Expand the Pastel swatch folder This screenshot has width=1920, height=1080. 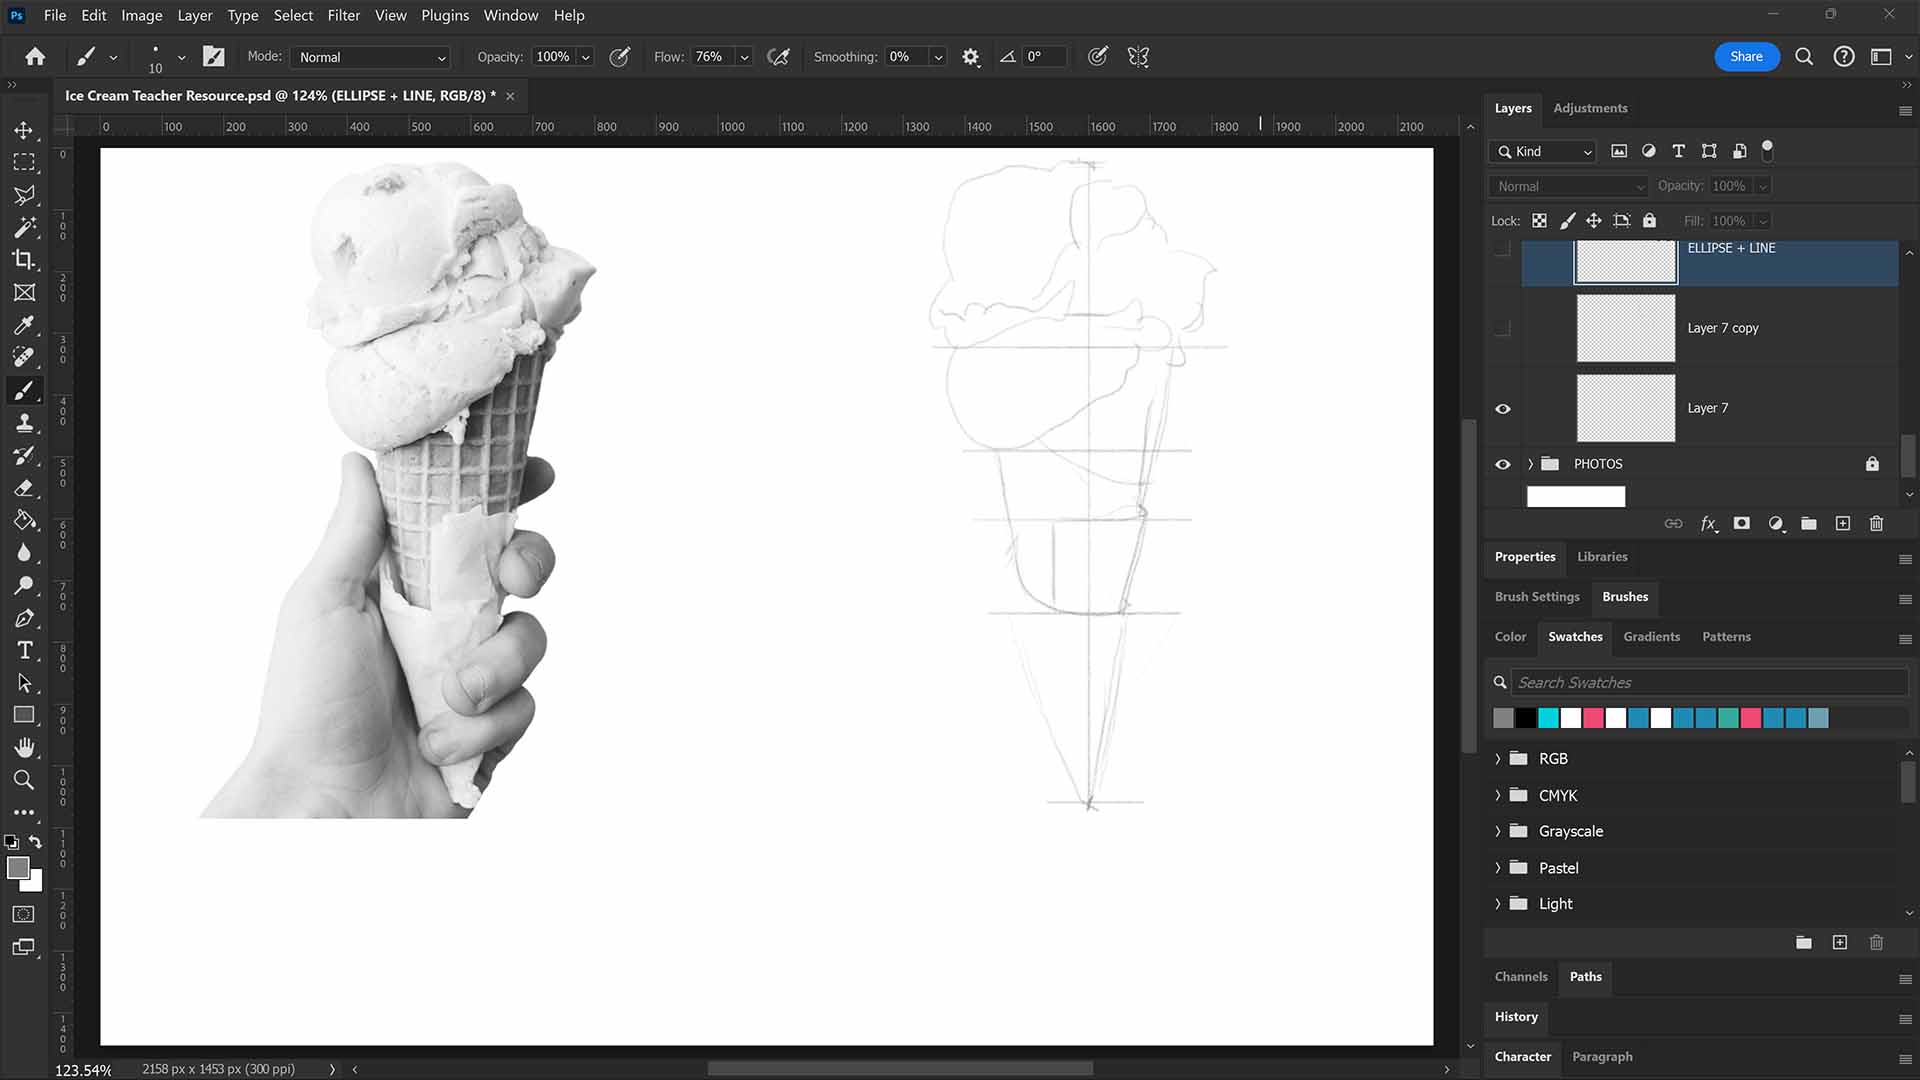pos(1497,868)
